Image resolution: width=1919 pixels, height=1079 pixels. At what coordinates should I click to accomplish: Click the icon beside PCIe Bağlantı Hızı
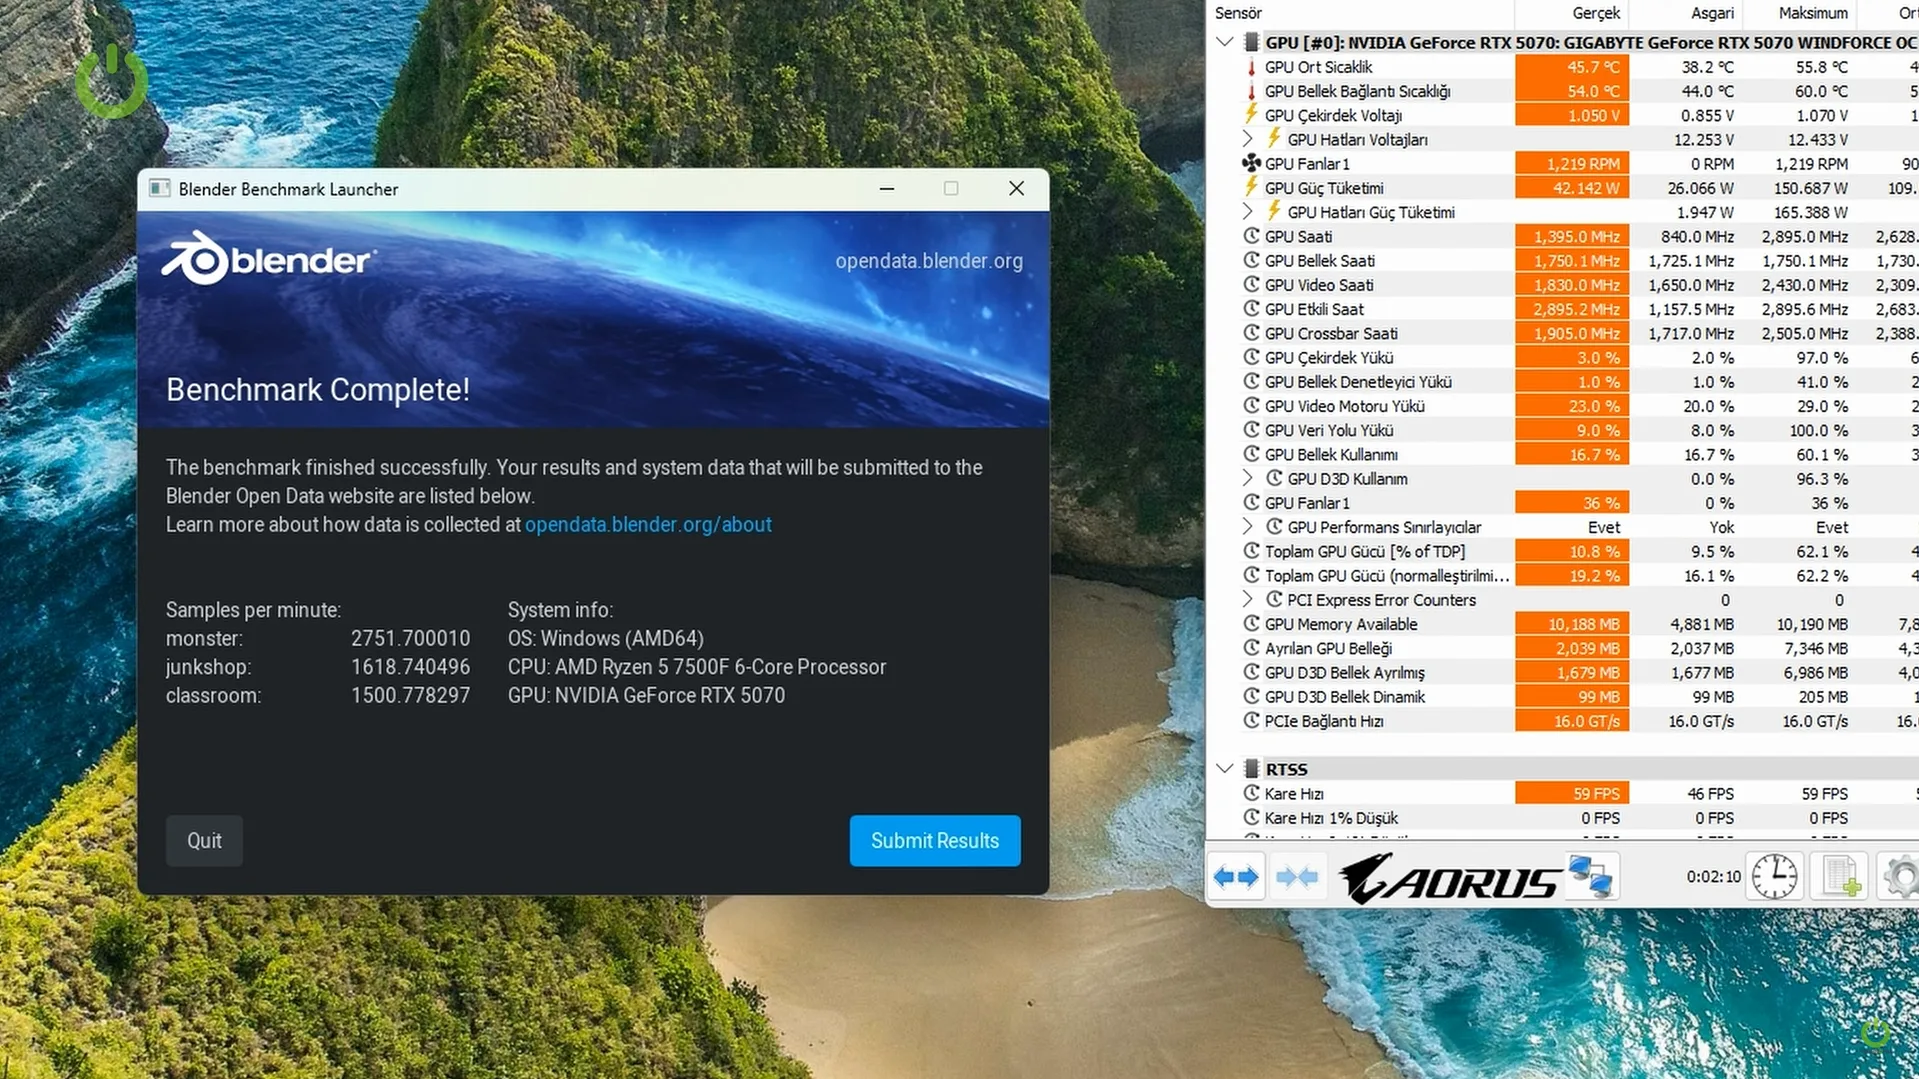tap(1251, 720)
